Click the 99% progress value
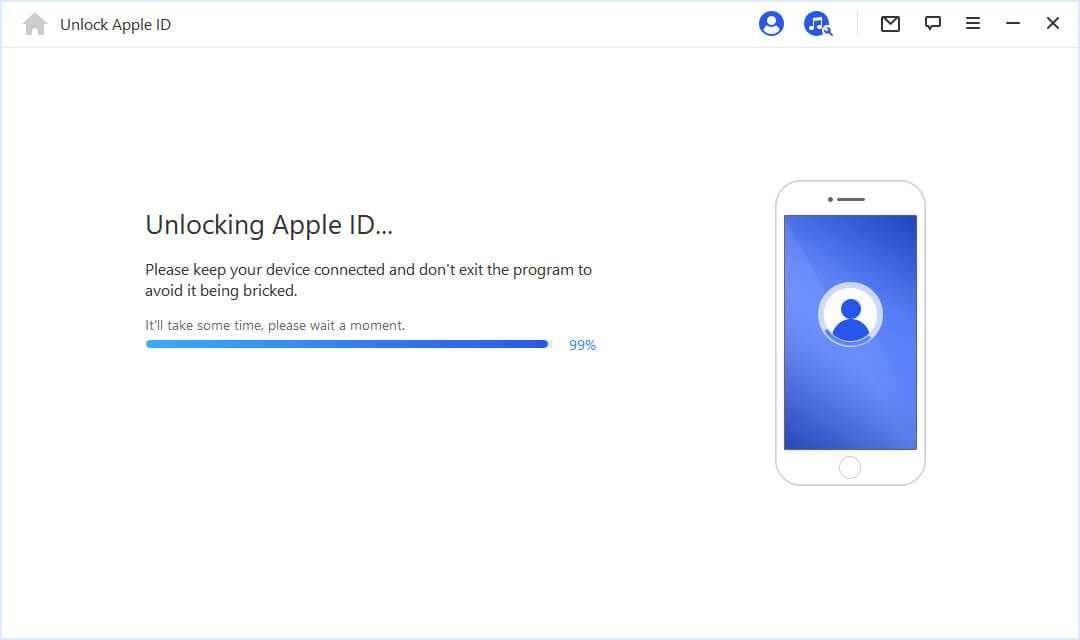 pyautogui.click(x=582, y=345)
